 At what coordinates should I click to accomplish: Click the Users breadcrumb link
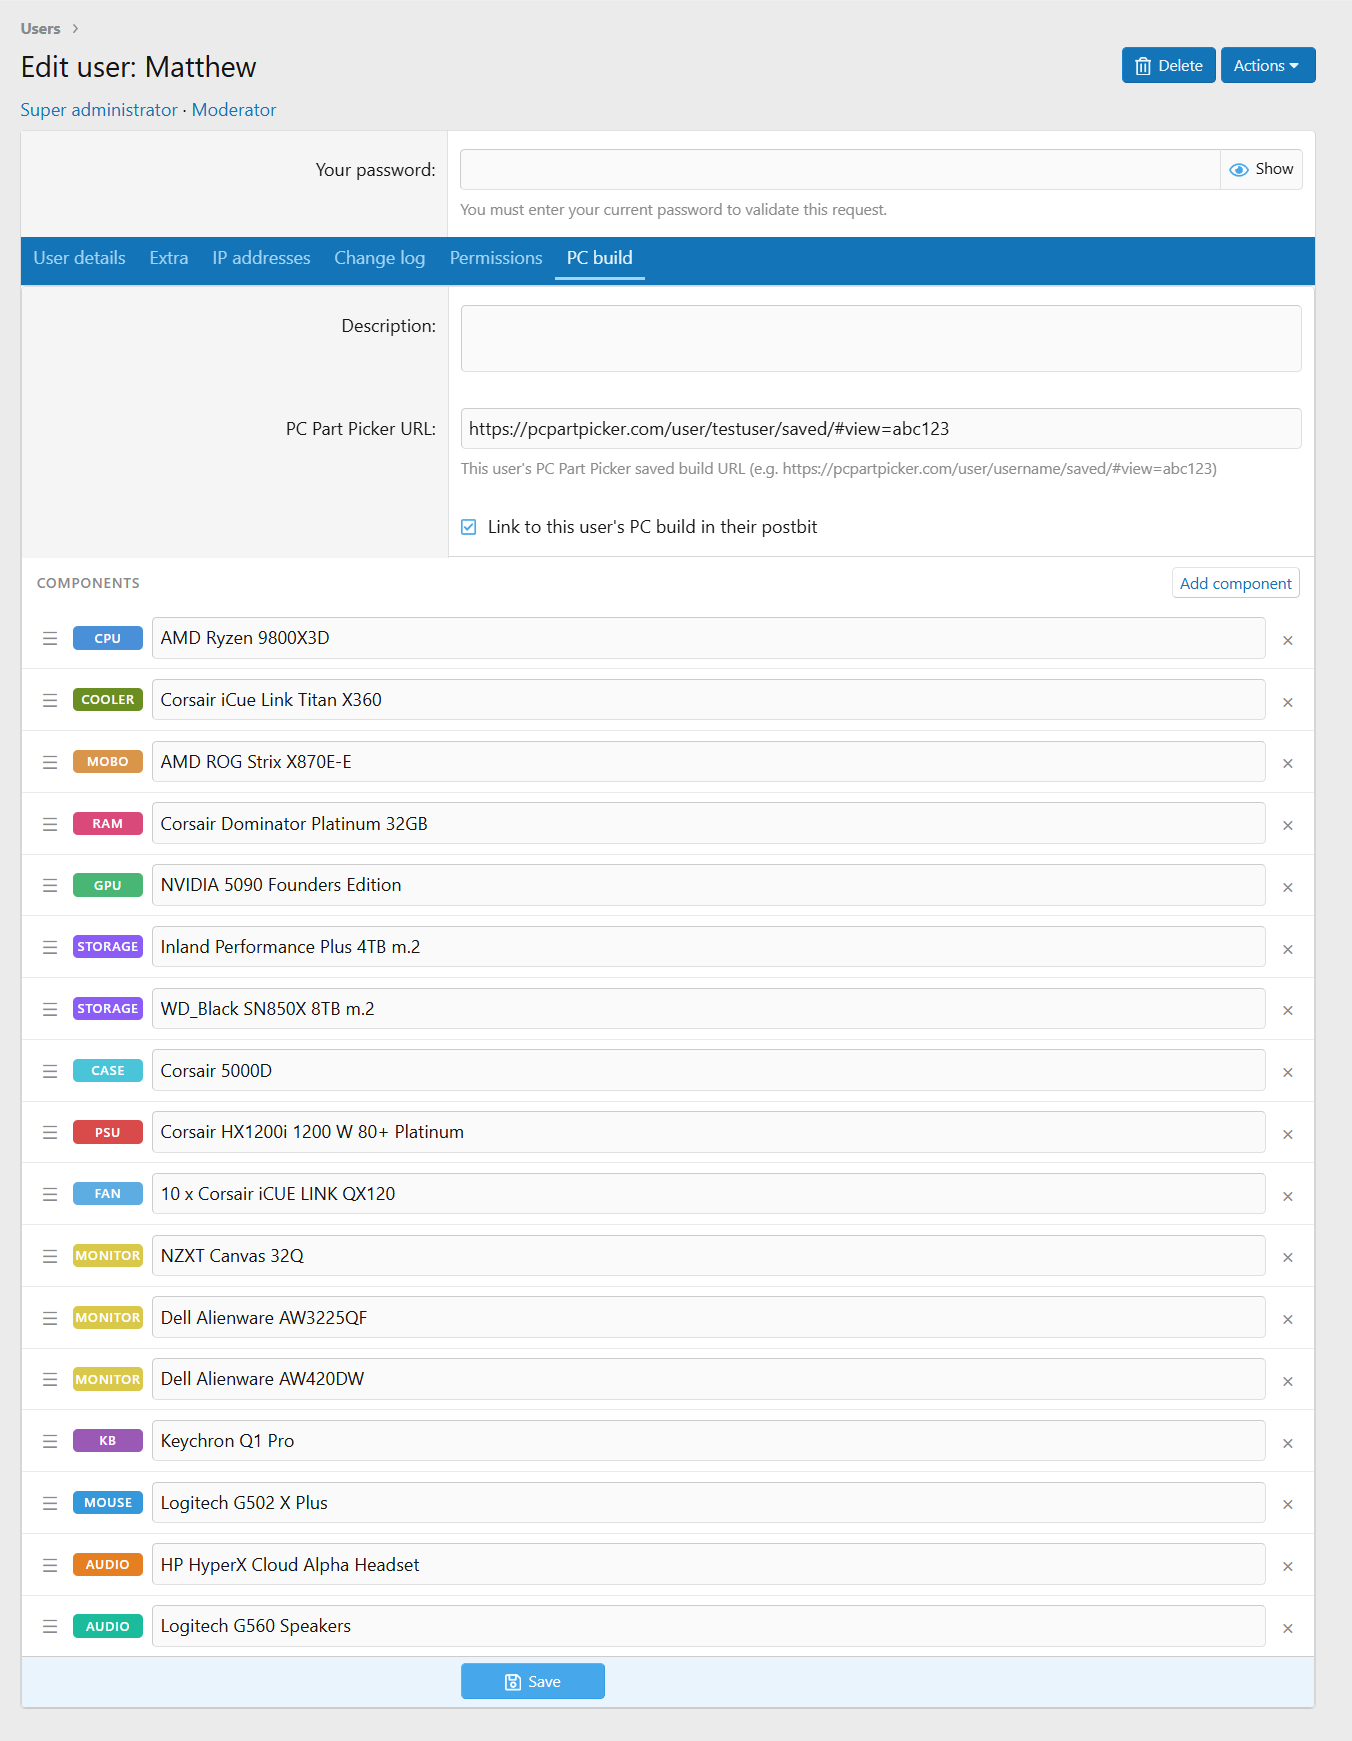coord(41,29)
